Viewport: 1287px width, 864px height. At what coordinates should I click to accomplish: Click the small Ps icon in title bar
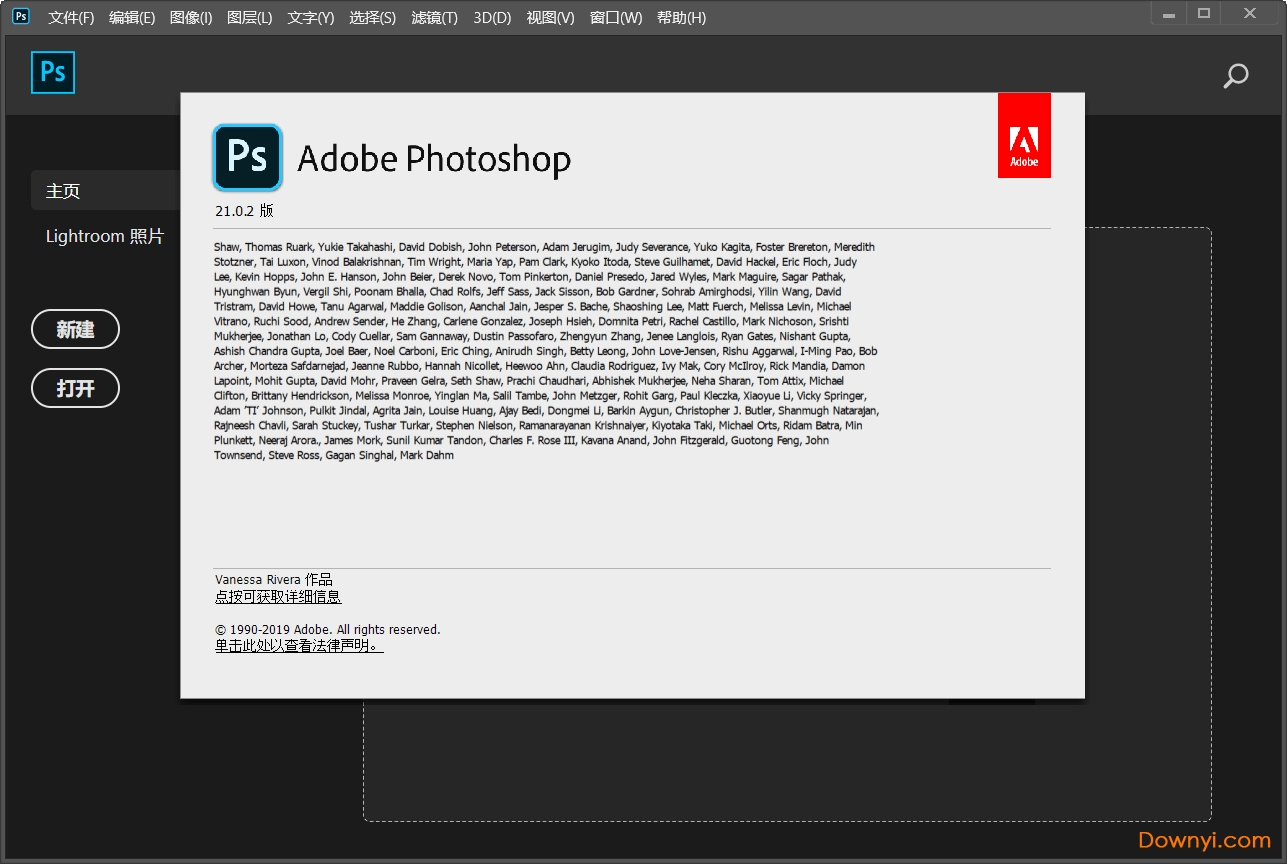[21, 16]
